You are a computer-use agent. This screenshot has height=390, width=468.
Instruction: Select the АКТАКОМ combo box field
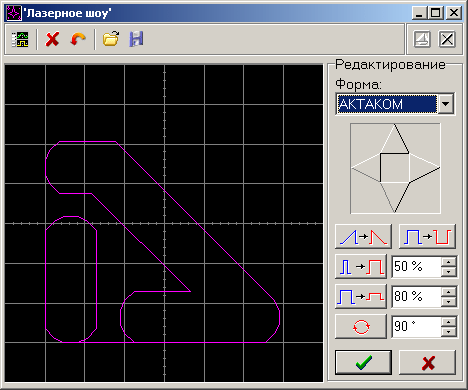[387, 104]
